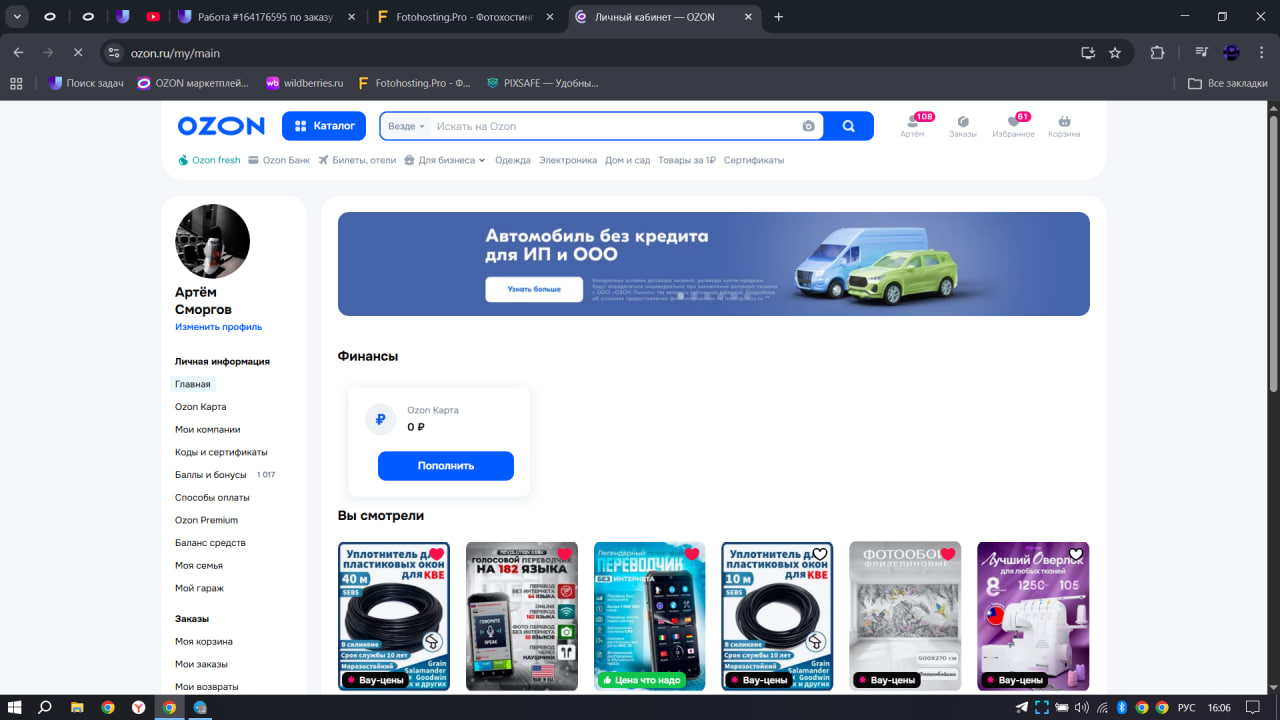The width and height of the screenshot is (1280, 720).
Task: Open the tab search dropdown arrow
Action: tap(18, 17)
